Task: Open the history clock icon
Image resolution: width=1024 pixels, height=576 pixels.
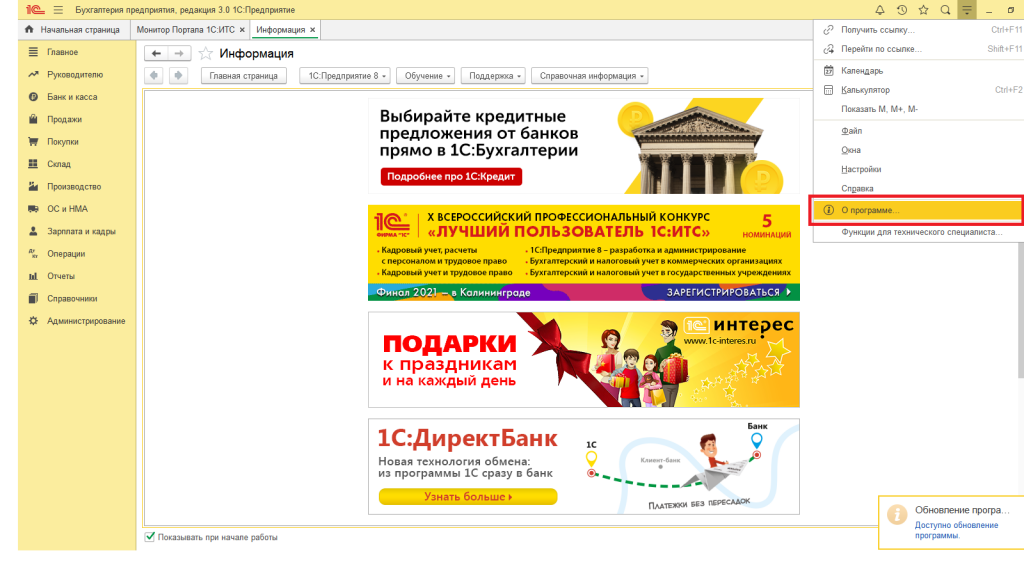Action: [x=902, y=10]
